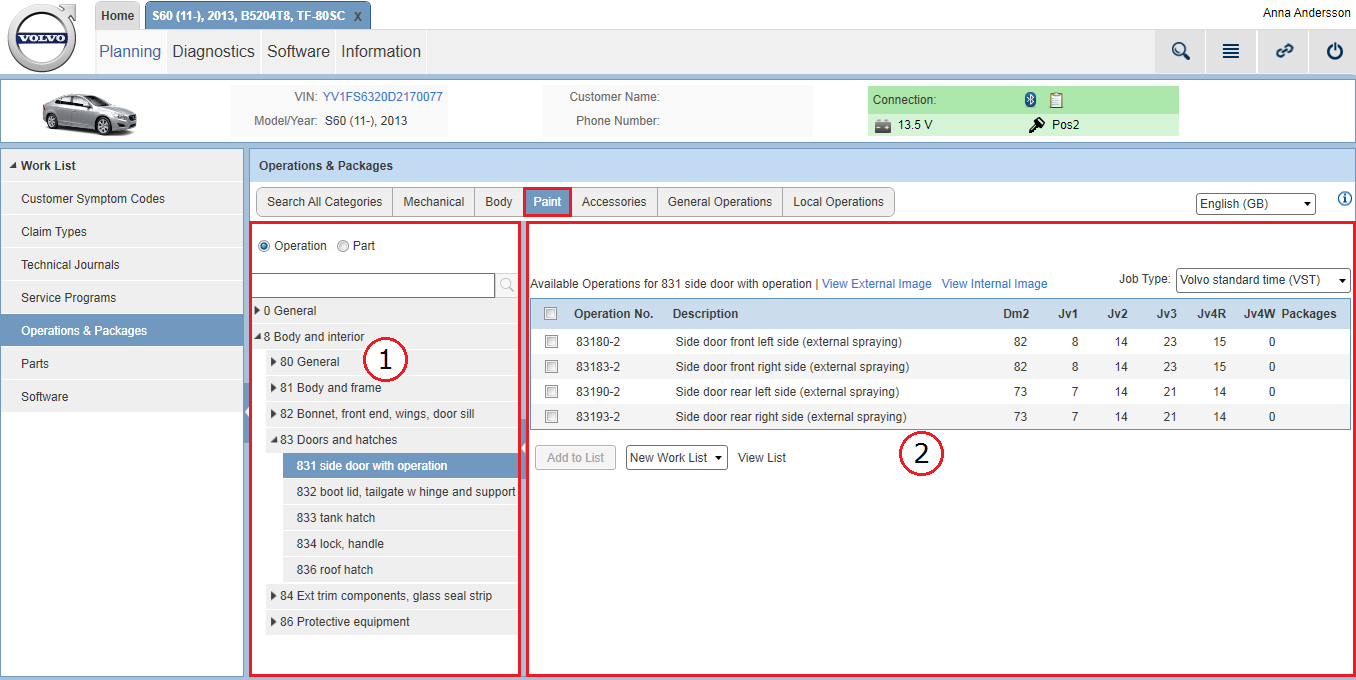The image size is (1356, 680).
Task: Open Service Programs in sidebar
Action: pos(122,298)
